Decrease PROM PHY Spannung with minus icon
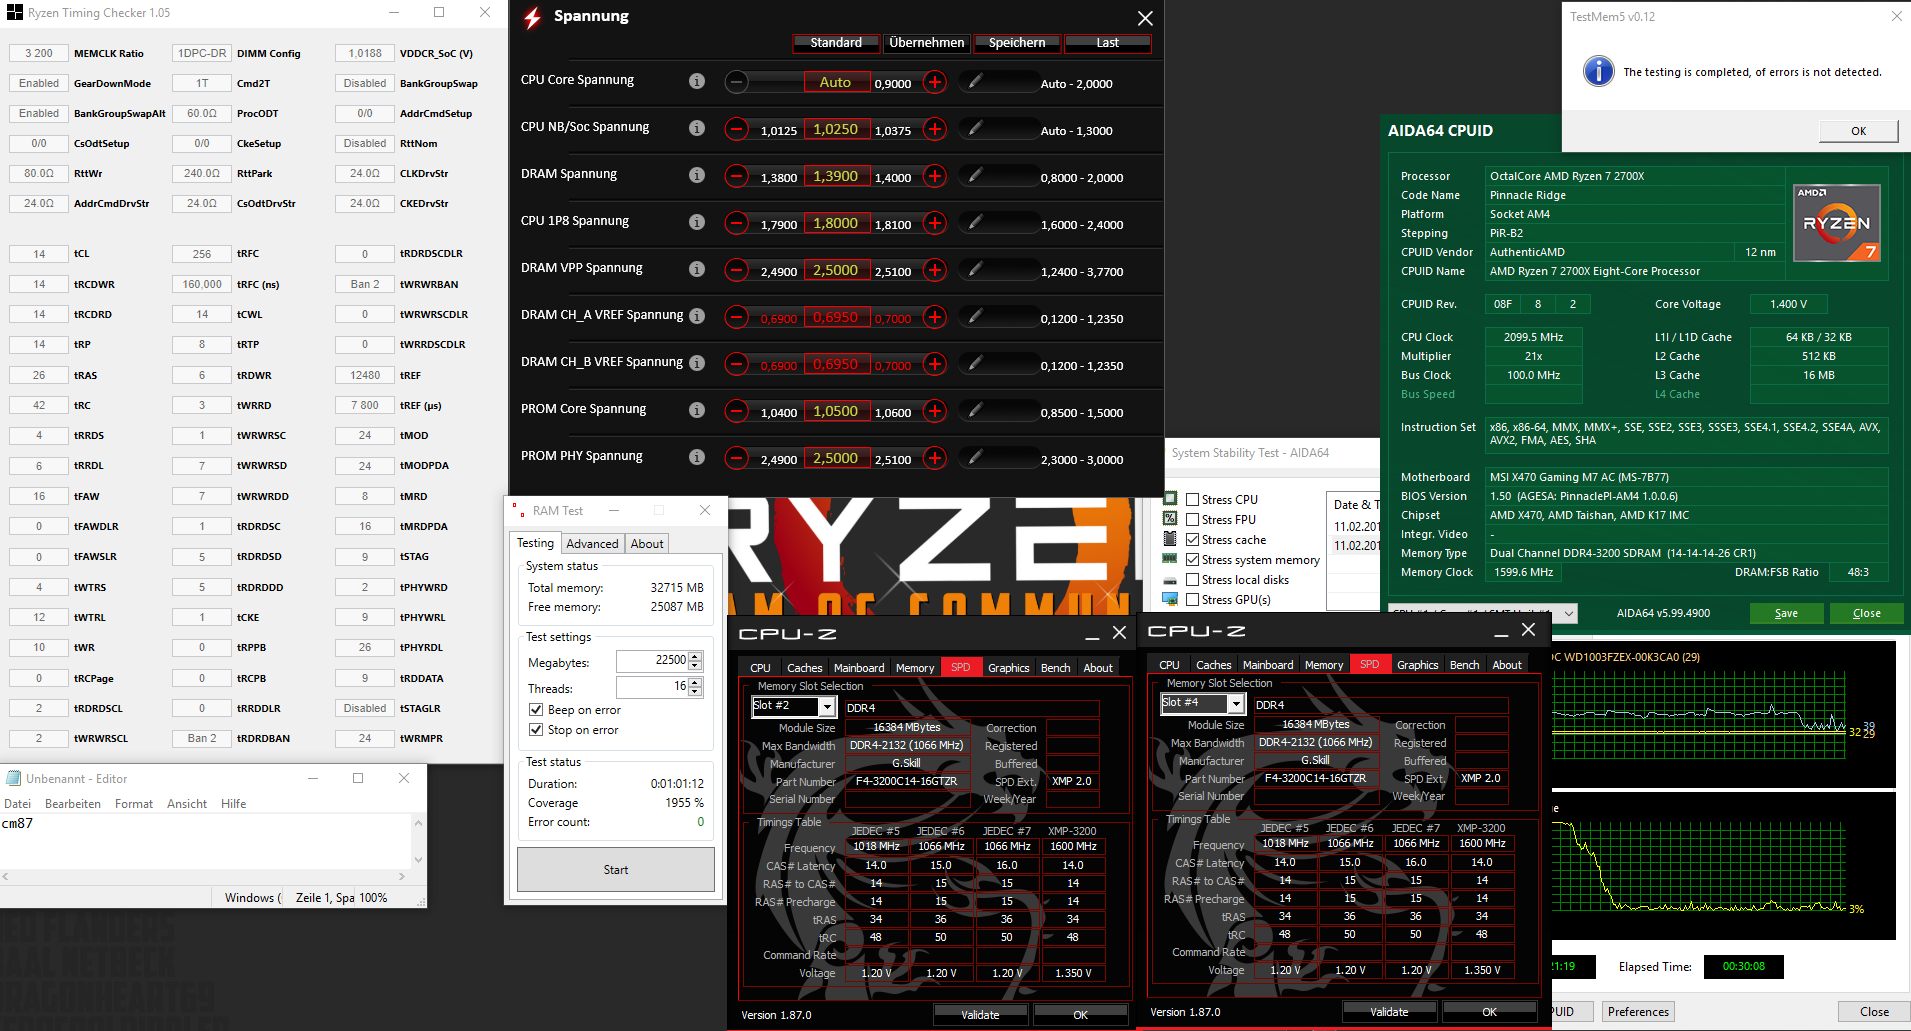This screenshot has width=1911, height=1031. click(x=736, y=458)
